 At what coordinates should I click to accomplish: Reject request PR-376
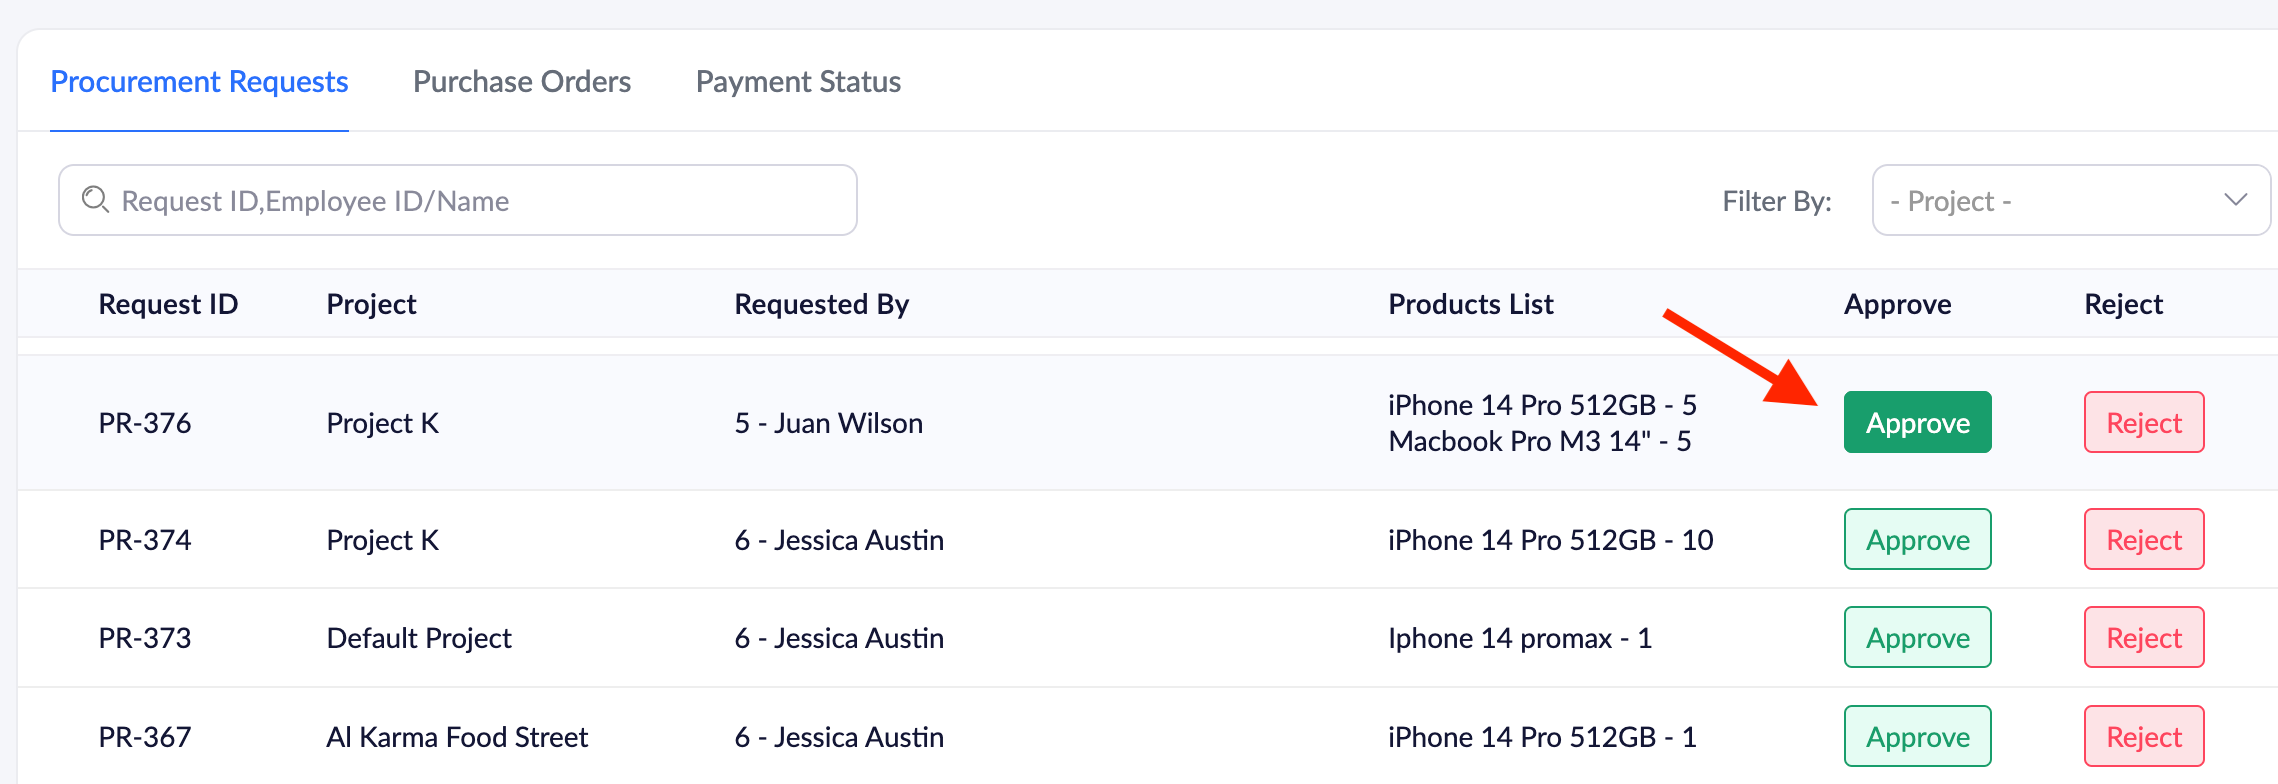click(x=2143, y=423)
